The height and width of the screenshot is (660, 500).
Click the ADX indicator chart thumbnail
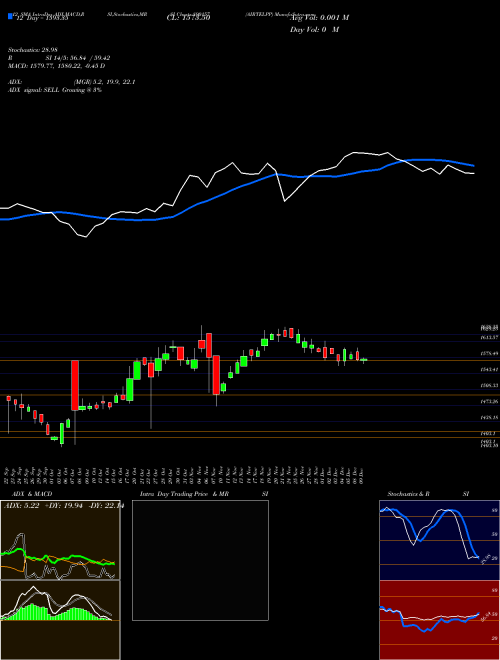tap(60, 540)
